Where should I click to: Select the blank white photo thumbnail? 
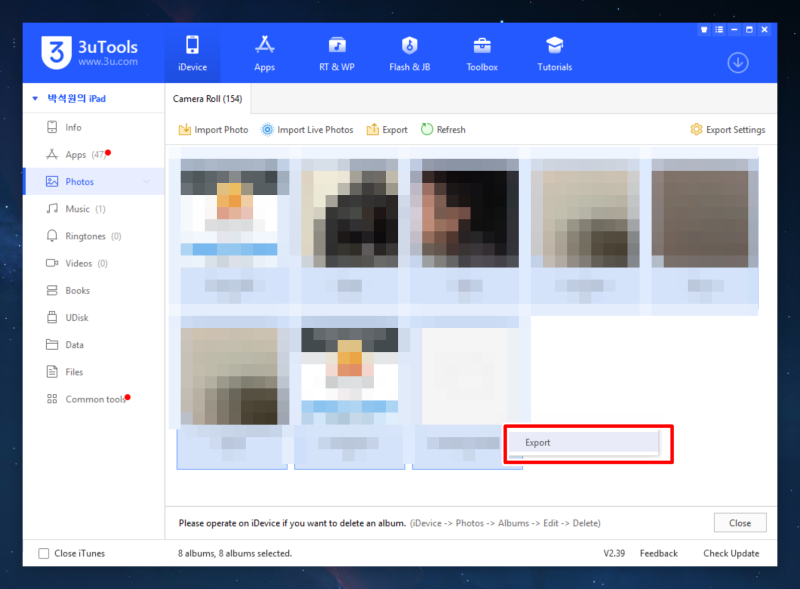[466, 375]
